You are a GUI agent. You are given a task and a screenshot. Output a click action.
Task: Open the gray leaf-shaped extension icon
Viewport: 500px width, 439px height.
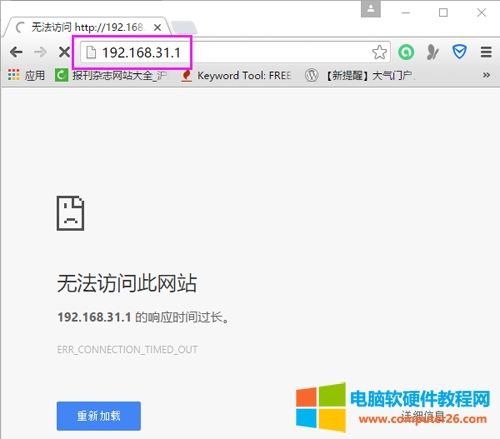432,52
